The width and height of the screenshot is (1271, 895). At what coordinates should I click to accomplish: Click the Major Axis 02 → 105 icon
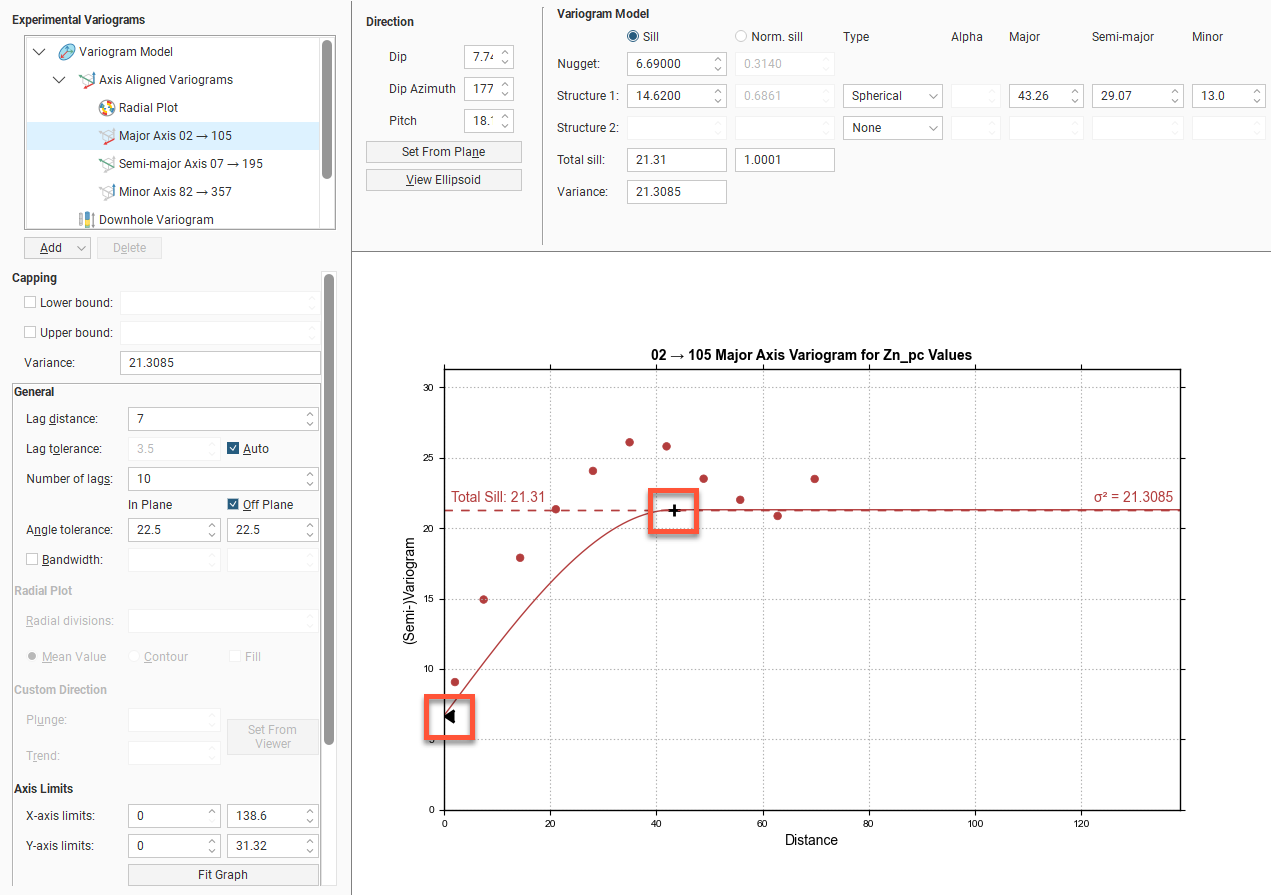tap(107, 136)
